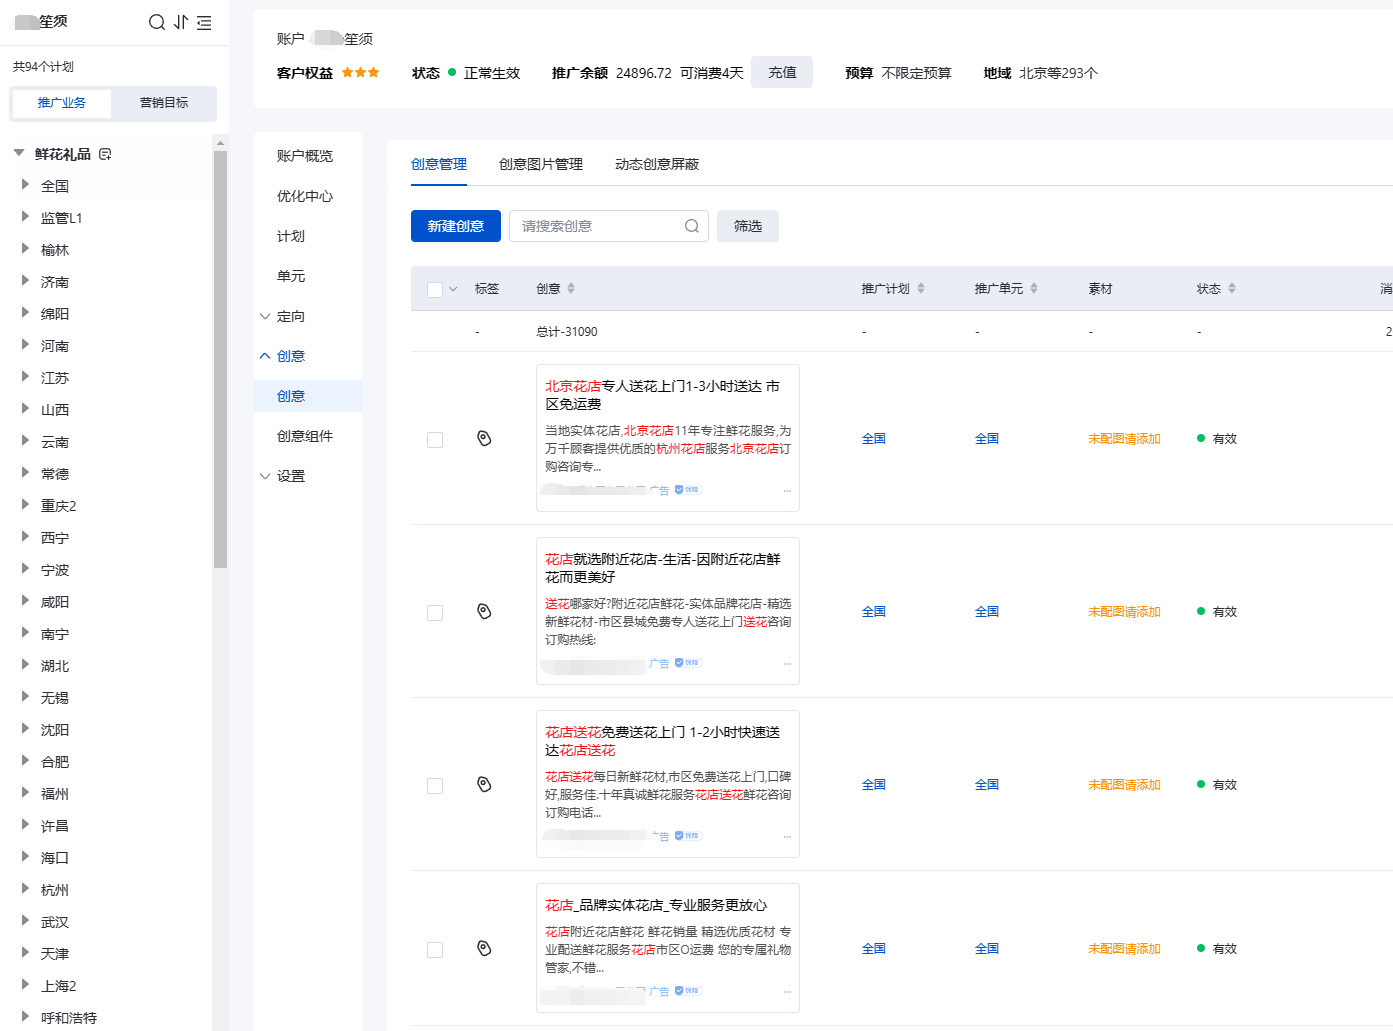
Task: Click the 请搜索创意 search input field
Action: (598, 226)
